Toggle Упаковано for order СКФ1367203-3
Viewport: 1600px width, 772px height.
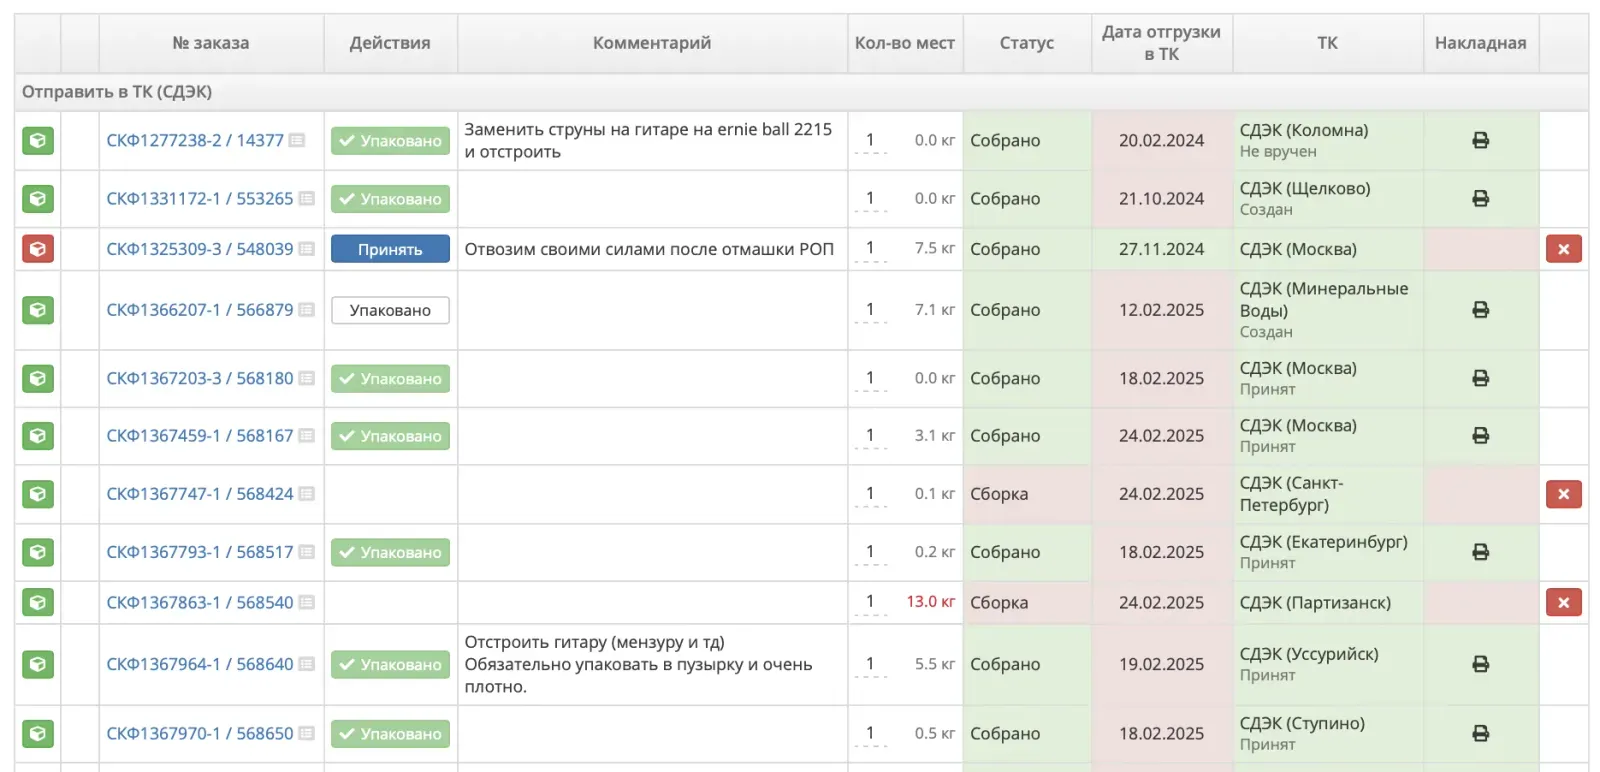[x=390, y=379]
